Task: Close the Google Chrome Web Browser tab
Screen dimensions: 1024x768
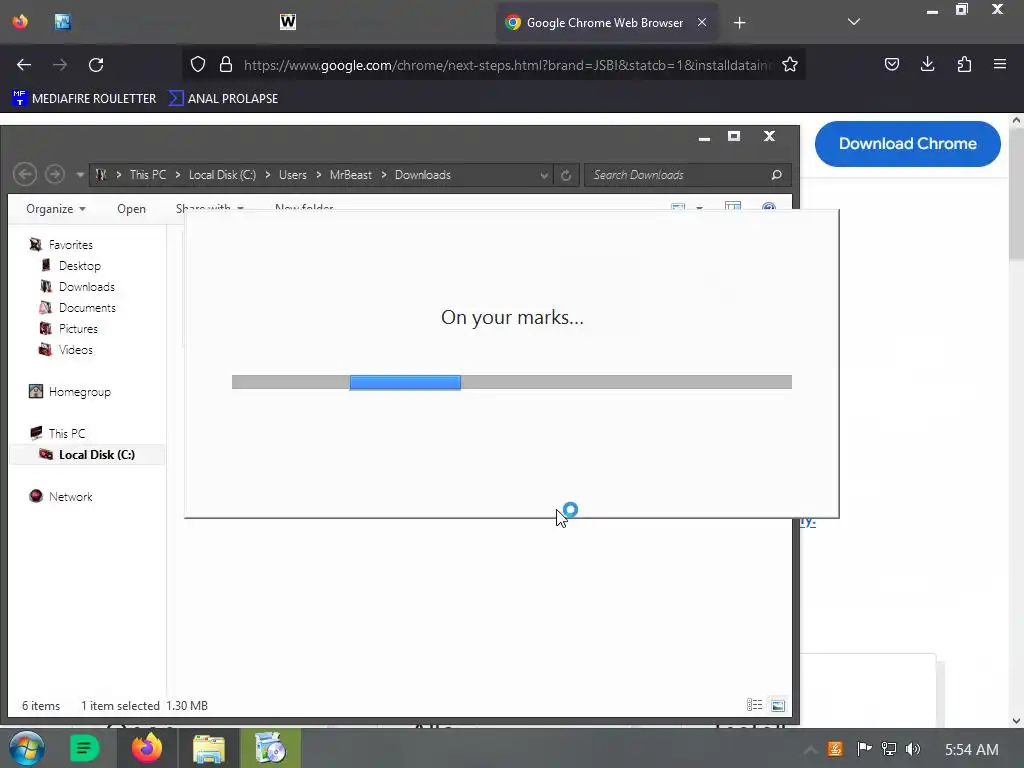Action: coord(702,22)
